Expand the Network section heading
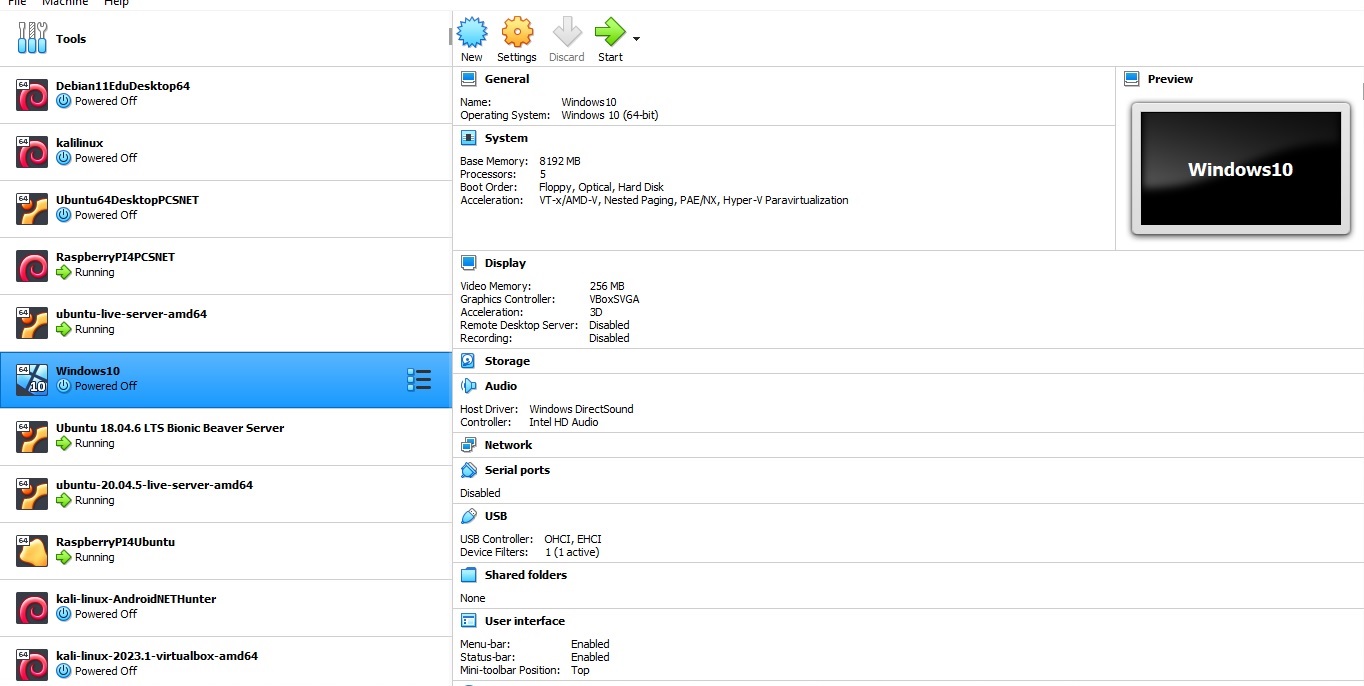1364x686 pixels. [x=508, y=445]
